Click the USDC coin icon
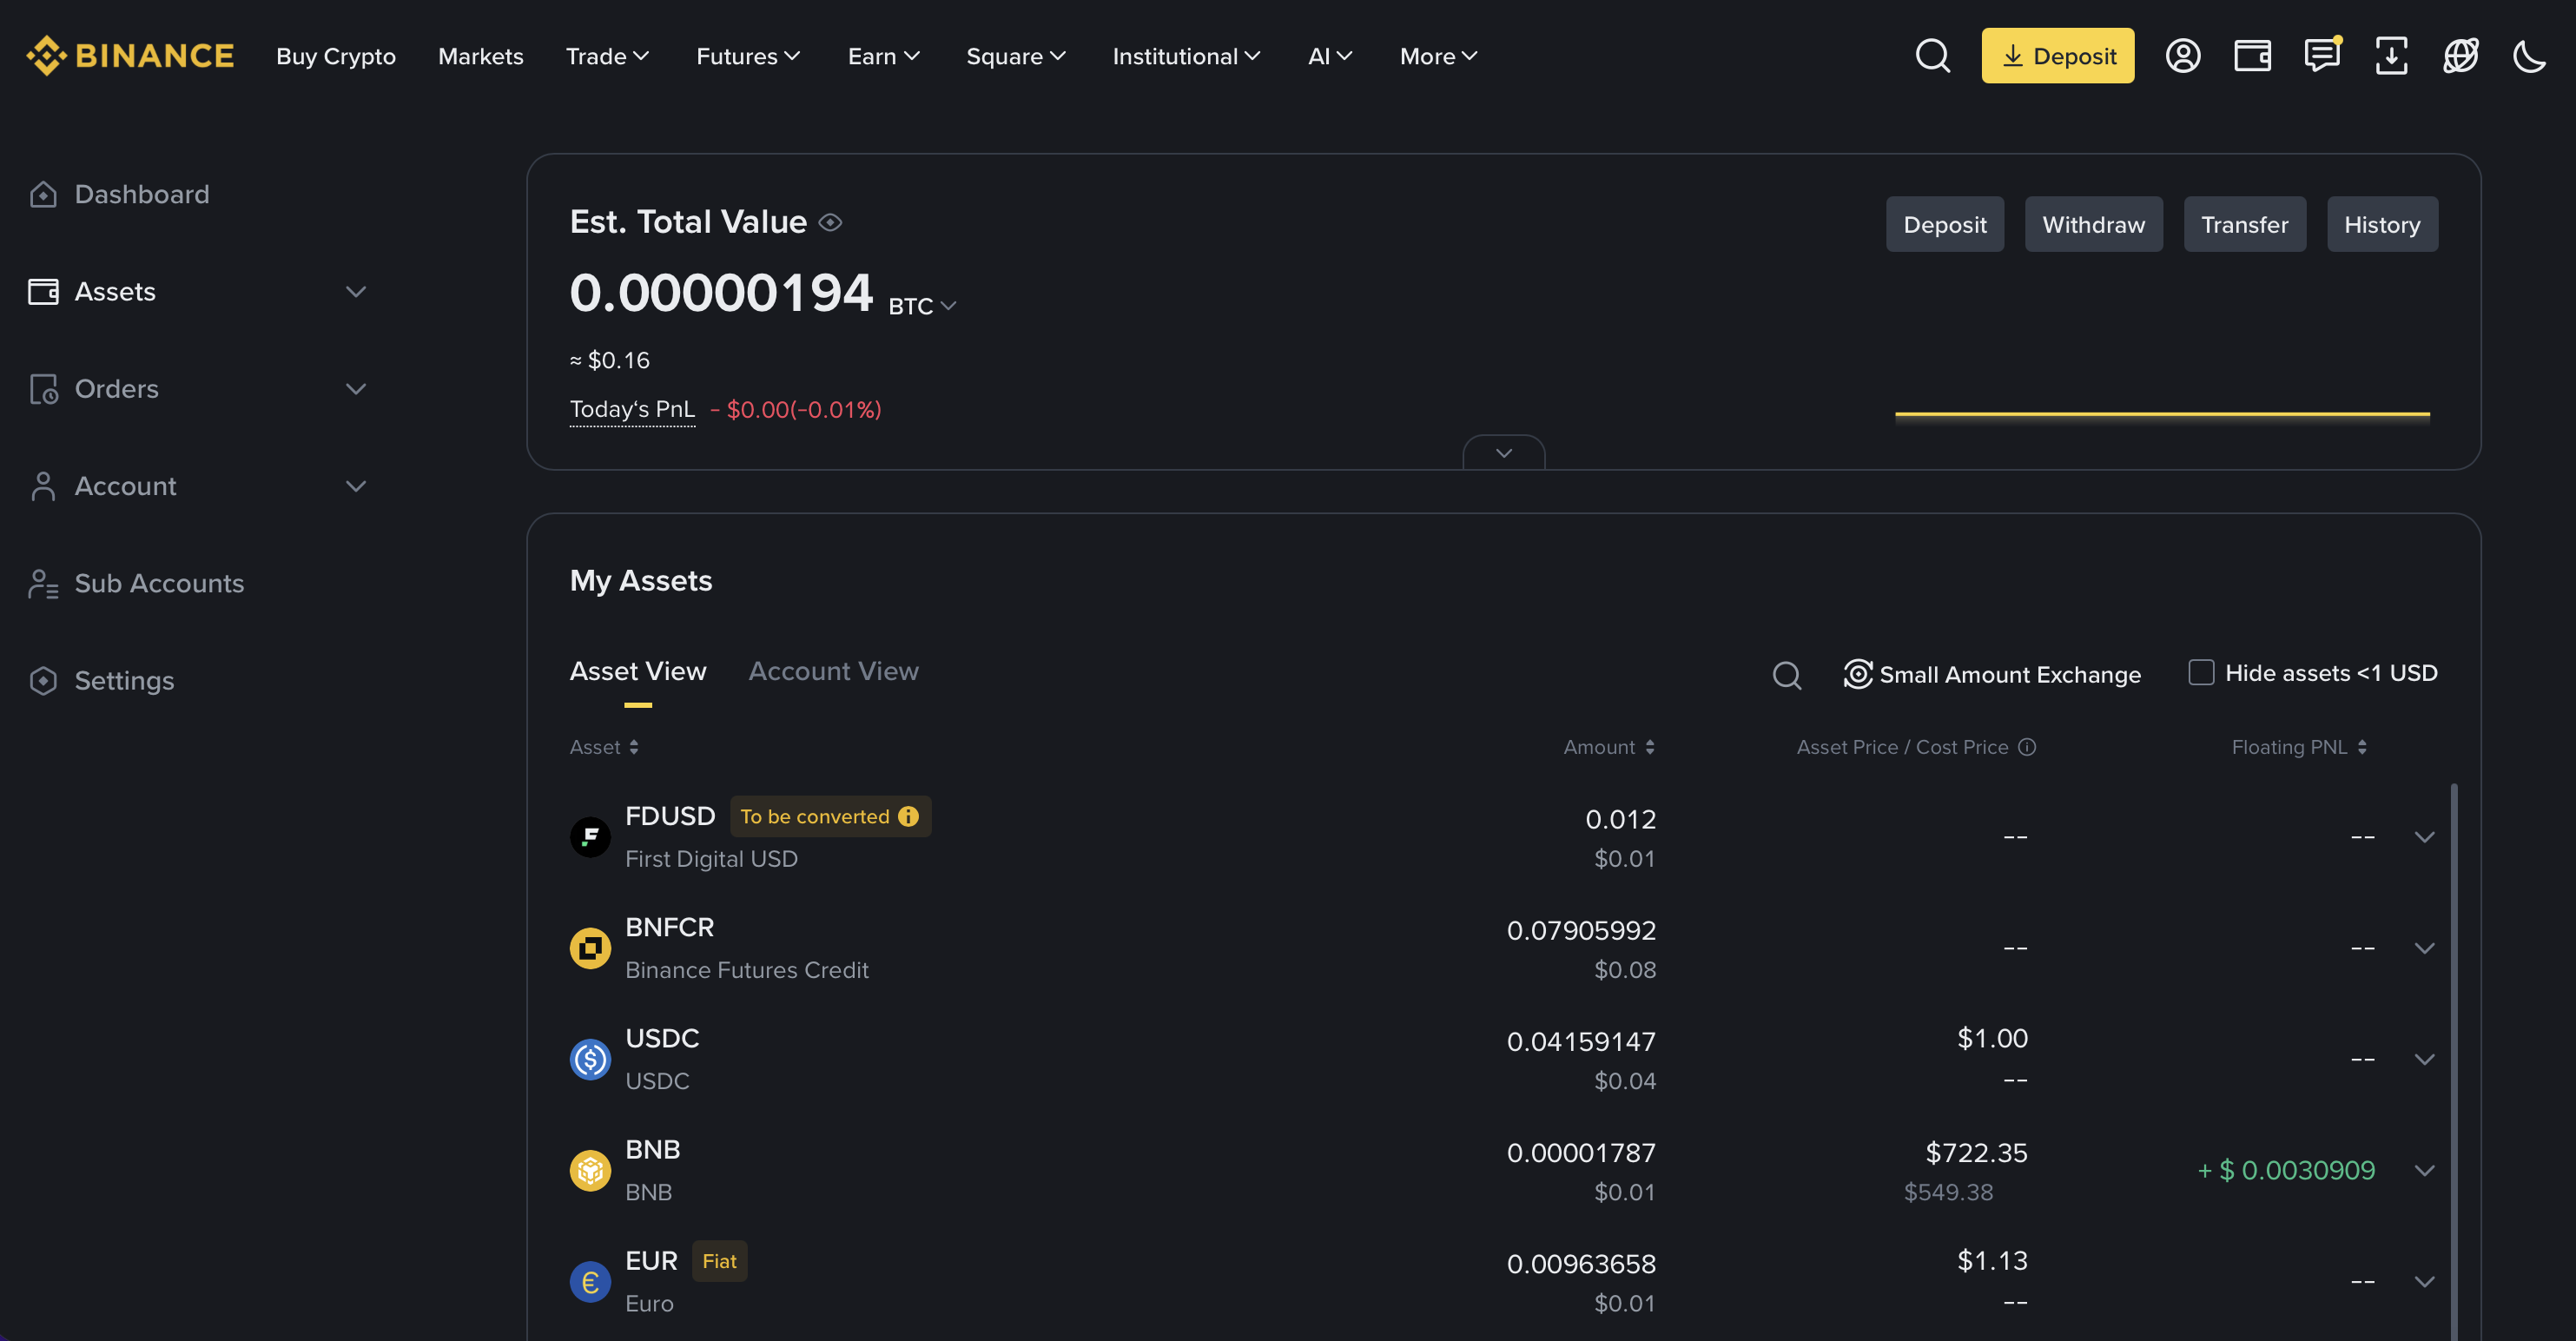The width and height of the screenshot is (2576, 1341). point(590,1059)
